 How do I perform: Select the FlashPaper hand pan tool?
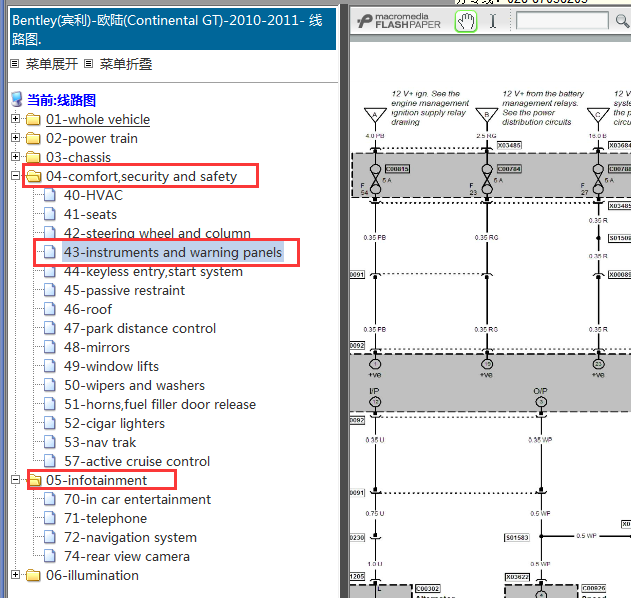tap(466, 21)
